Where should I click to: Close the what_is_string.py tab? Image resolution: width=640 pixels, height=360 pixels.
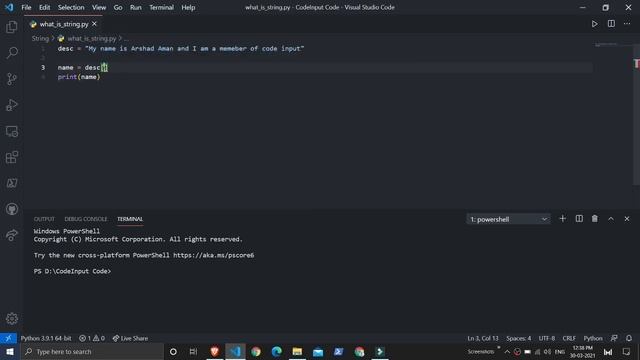click(x=94, y=24)
